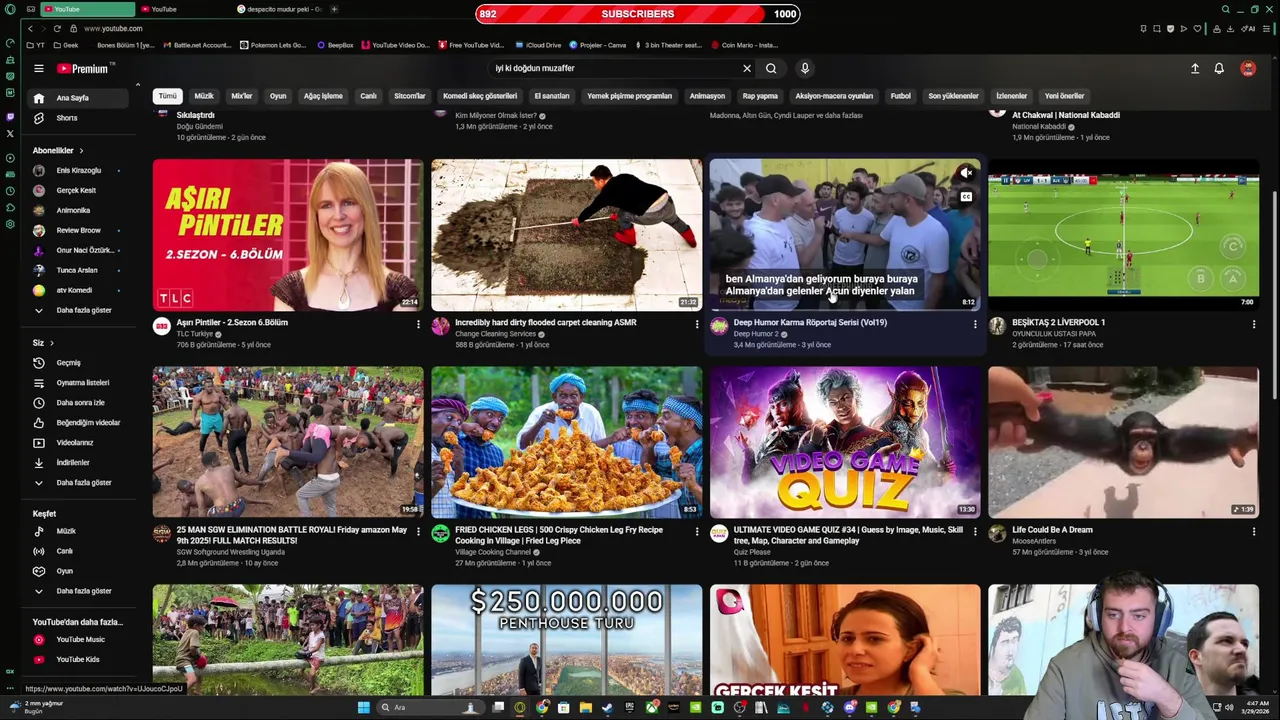Click the magnifier search button
This screenshot has width=1280, height=720.
771,69
